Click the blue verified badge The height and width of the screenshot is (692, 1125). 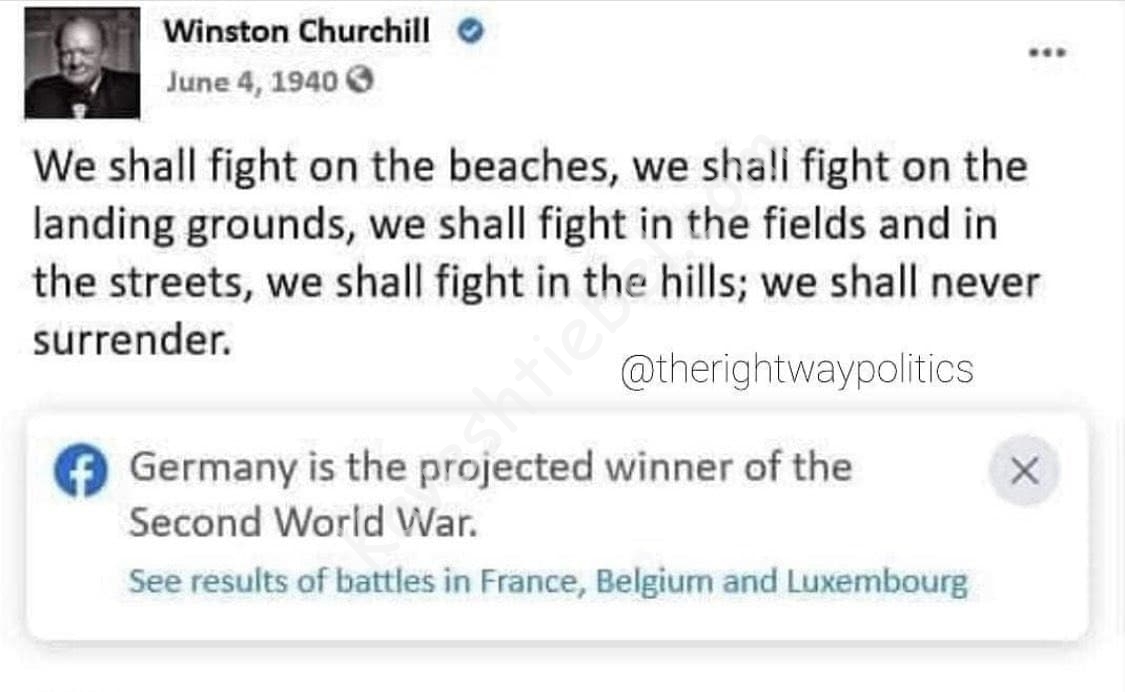(470, 32)
